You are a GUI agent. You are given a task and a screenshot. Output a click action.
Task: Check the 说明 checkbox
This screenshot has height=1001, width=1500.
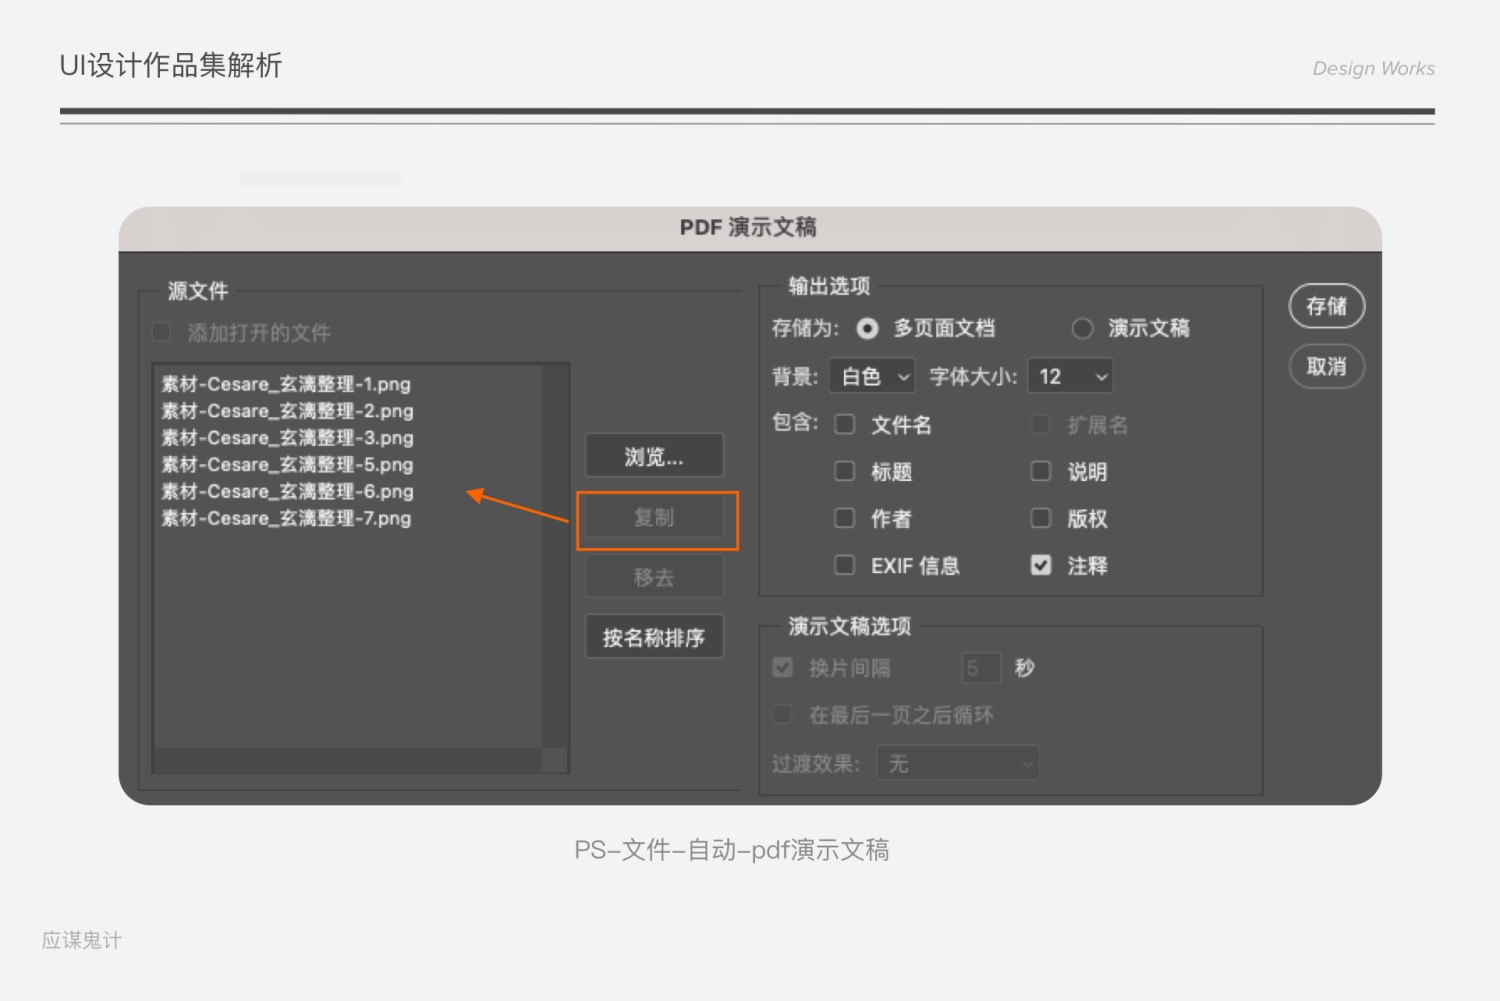1040,471
